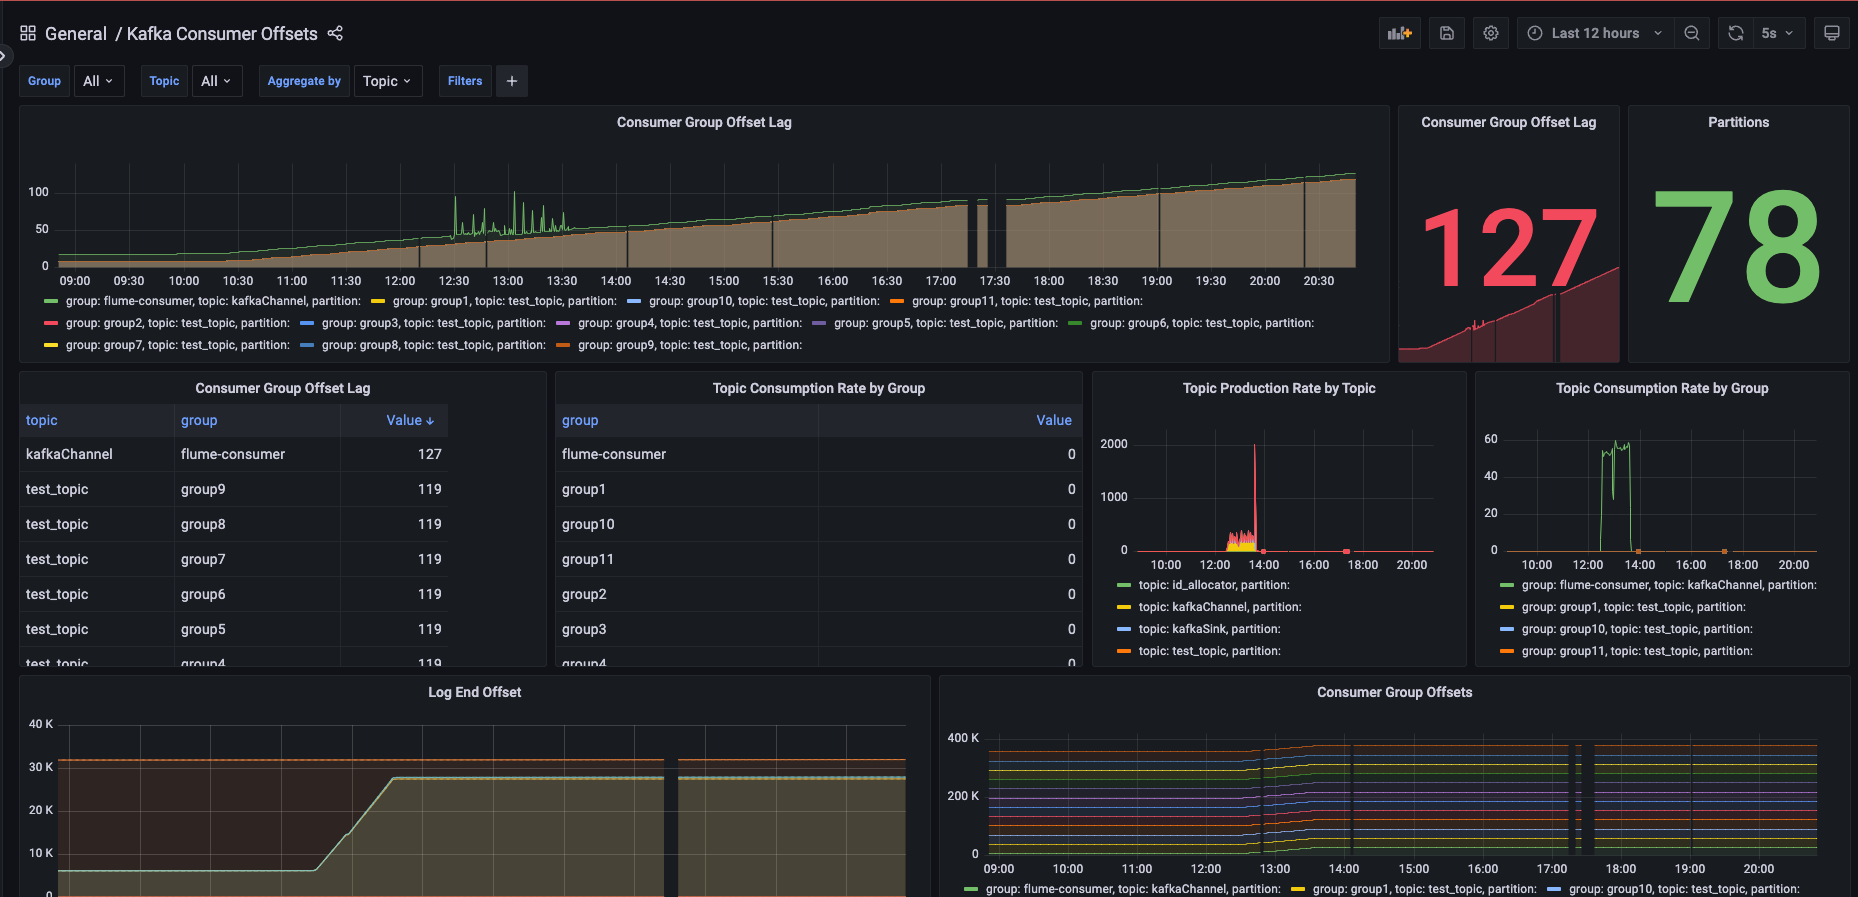Viewport: 1858px width, 897px height.
Task: Share the dashboard via the share icon
Action: (335, 34)
